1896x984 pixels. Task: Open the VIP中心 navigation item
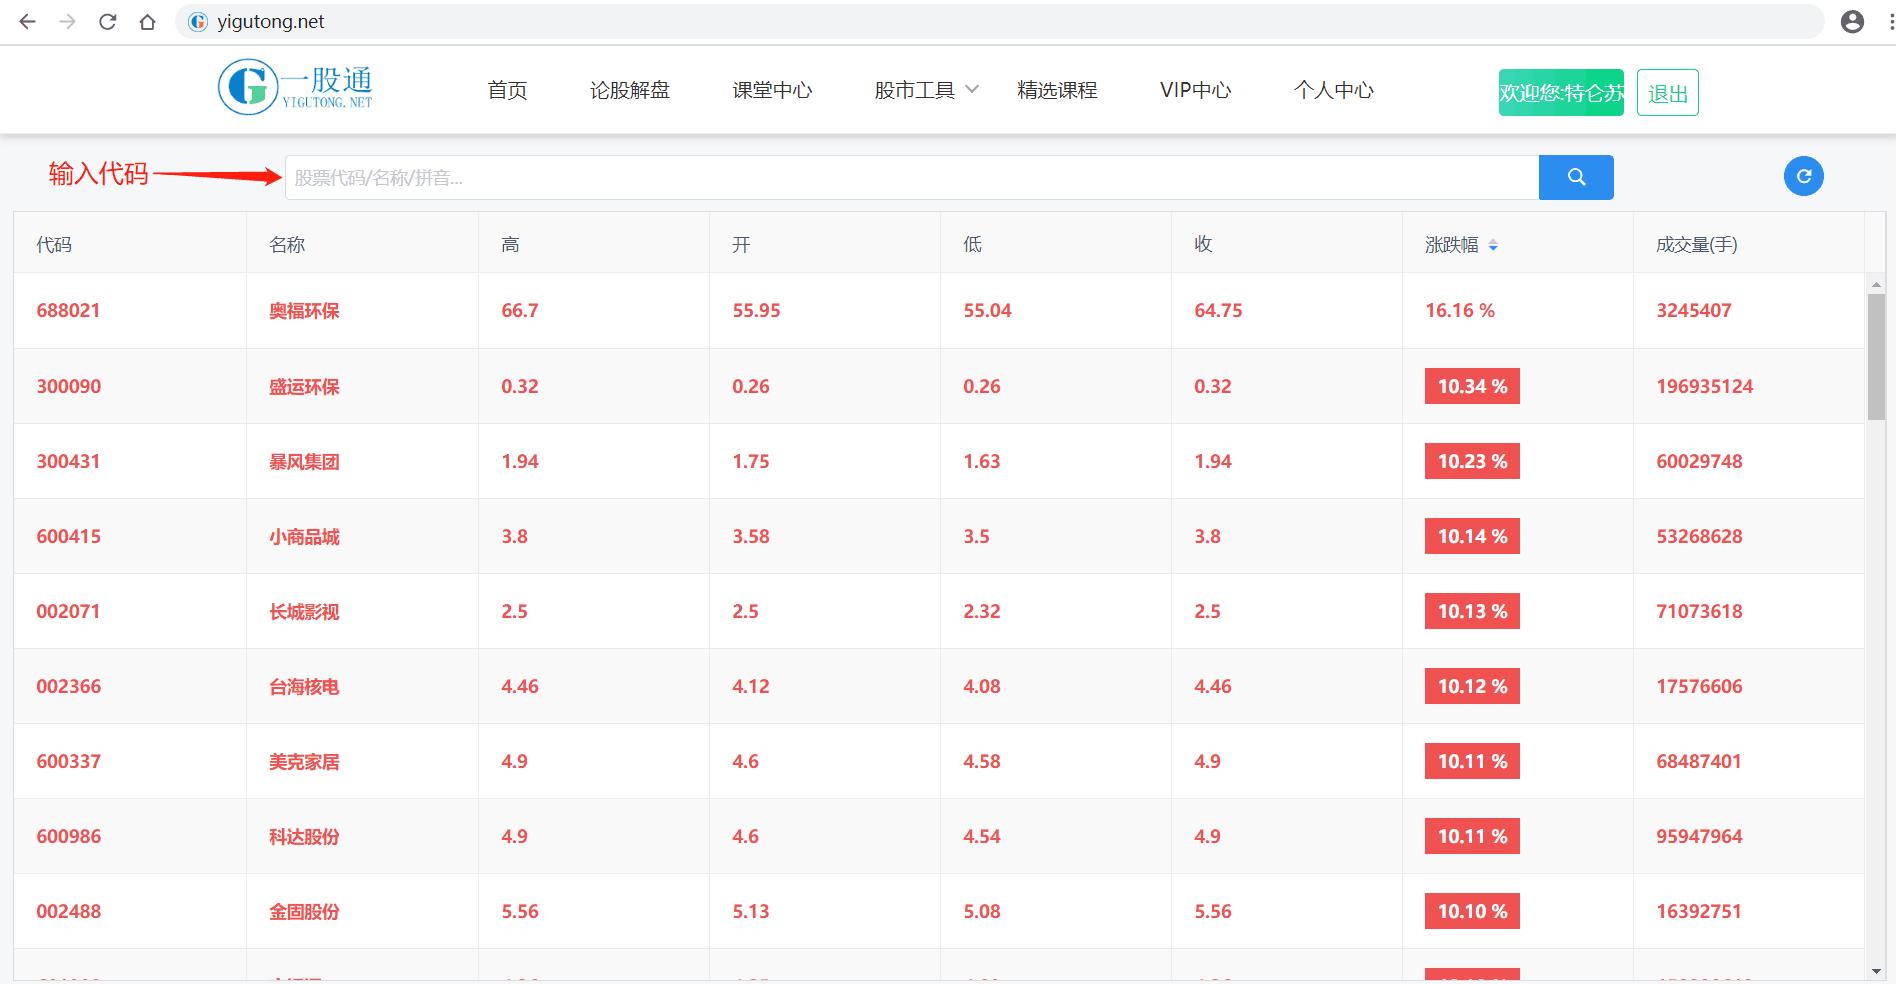pyautogui.click(x=1195, y=90)
